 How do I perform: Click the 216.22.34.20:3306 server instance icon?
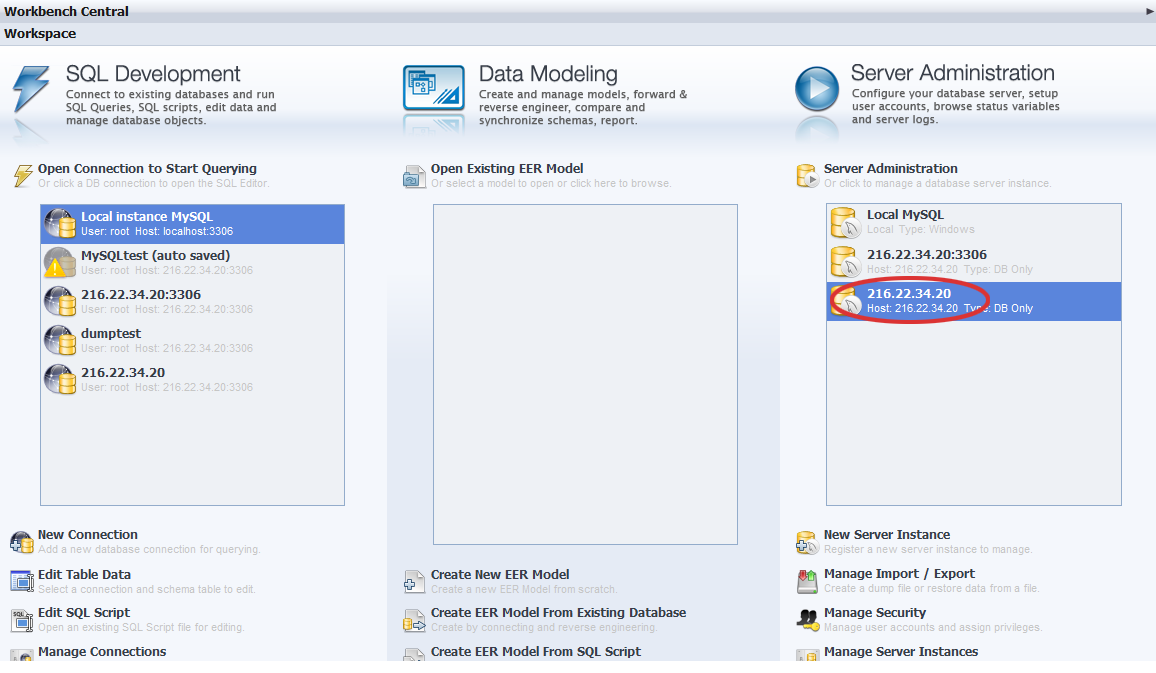pos(845,262)
